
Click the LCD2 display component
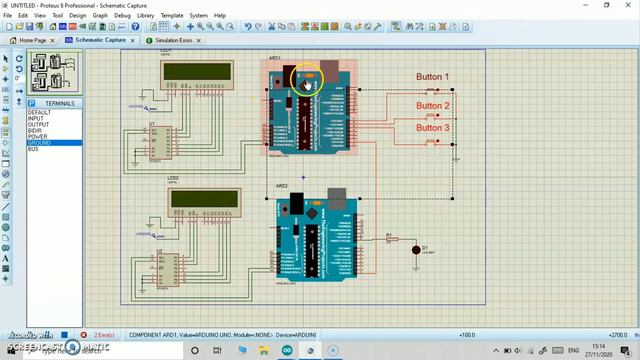204,203
